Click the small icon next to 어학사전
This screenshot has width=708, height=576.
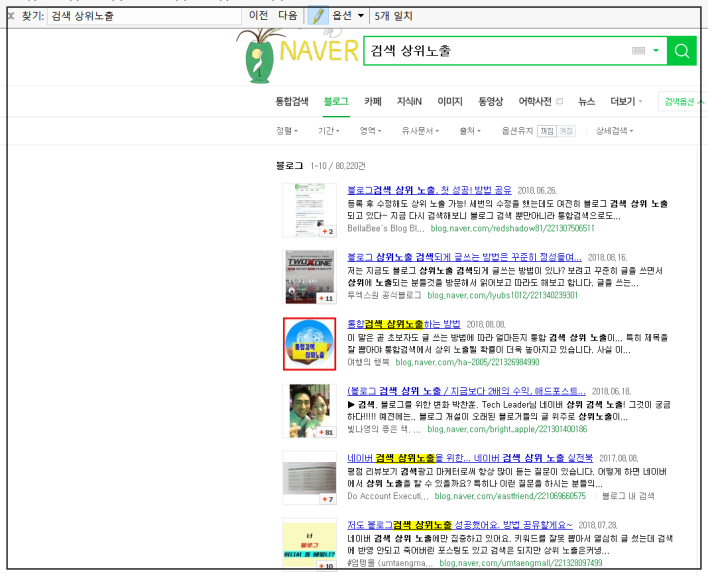click(559, 101)
